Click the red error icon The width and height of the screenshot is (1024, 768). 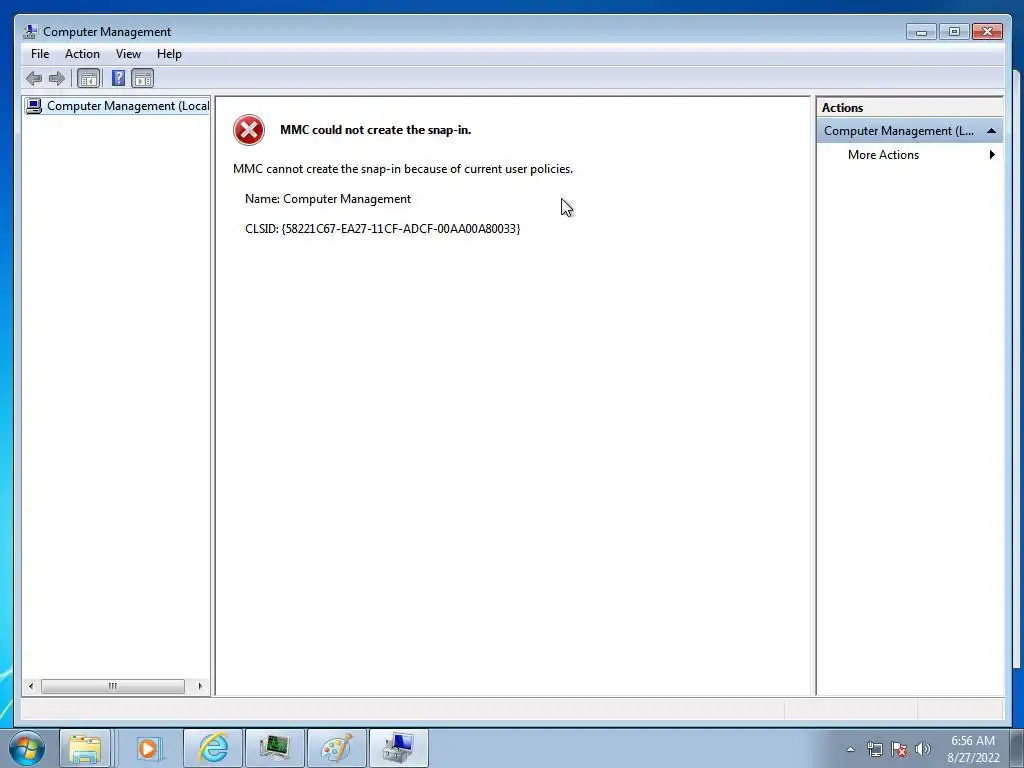249,130
